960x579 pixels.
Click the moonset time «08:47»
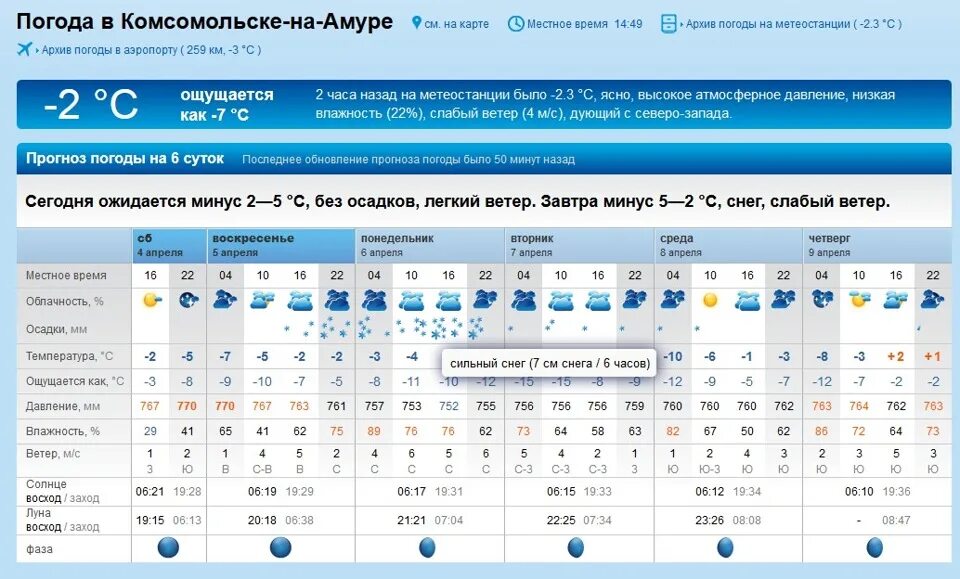point(896,520)
